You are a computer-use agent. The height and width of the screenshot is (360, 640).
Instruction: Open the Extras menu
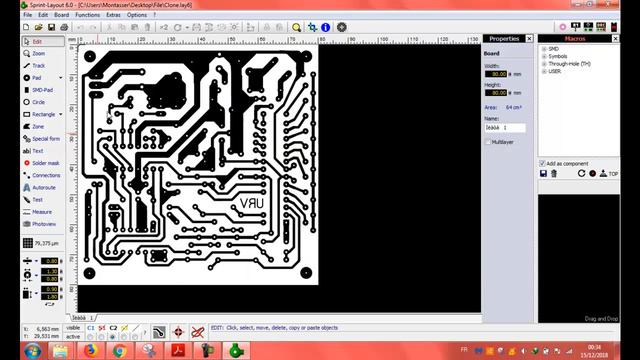point(113,15)
